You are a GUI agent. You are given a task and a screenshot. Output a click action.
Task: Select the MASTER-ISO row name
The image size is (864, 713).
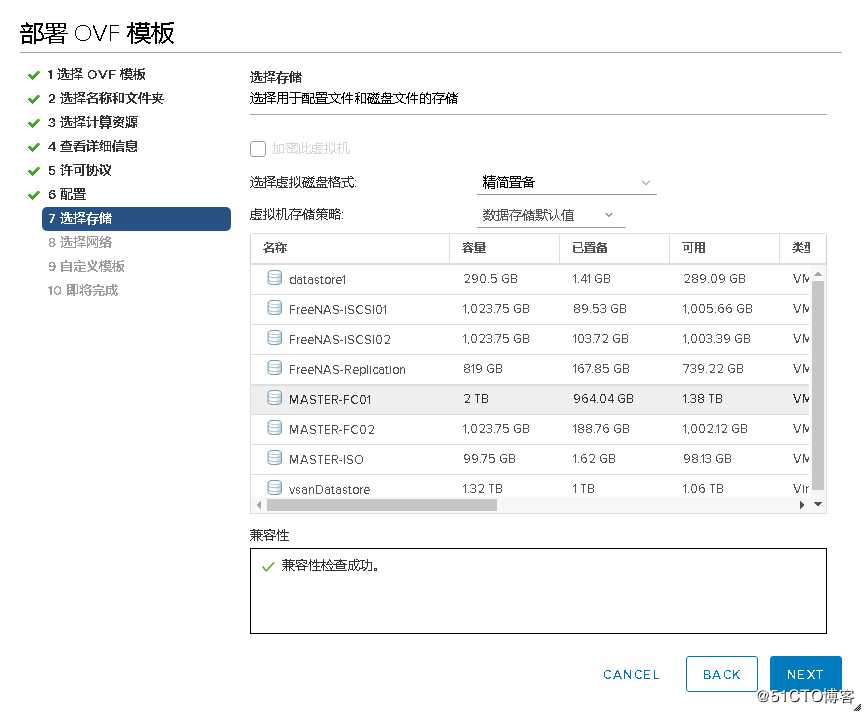pos(326,460)
